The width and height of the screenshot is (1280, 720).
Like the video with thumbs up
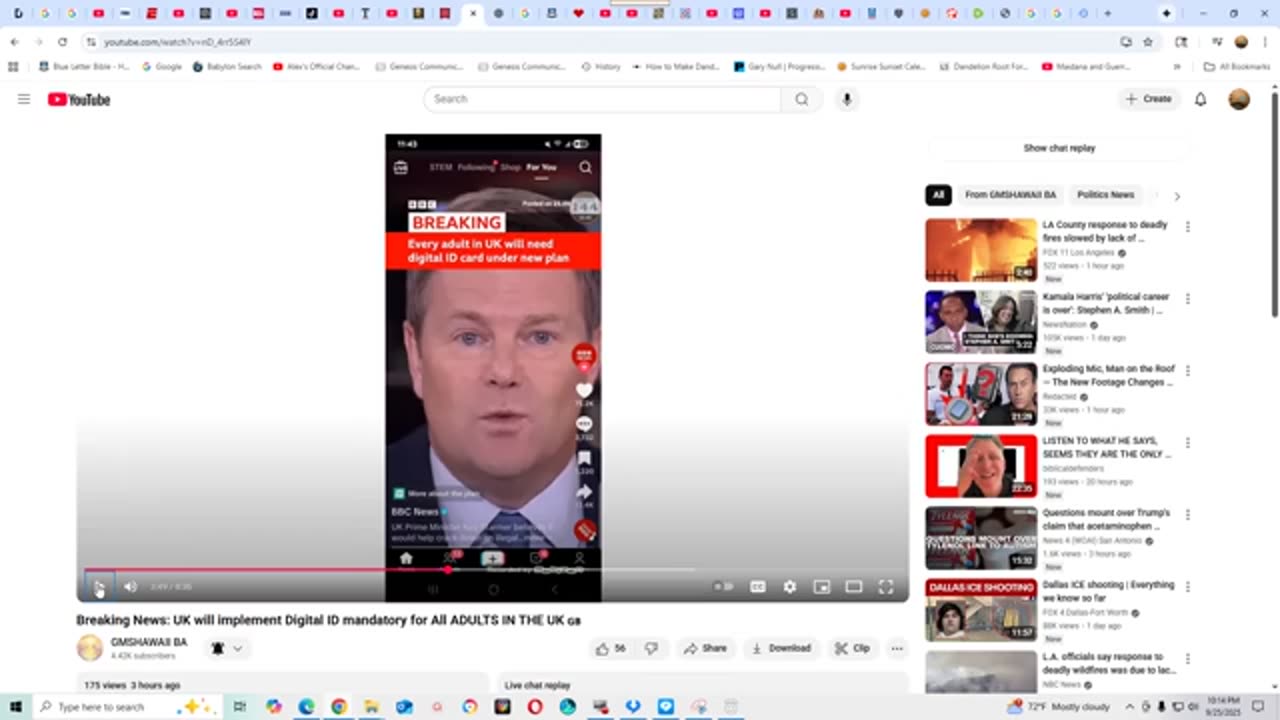610,648
